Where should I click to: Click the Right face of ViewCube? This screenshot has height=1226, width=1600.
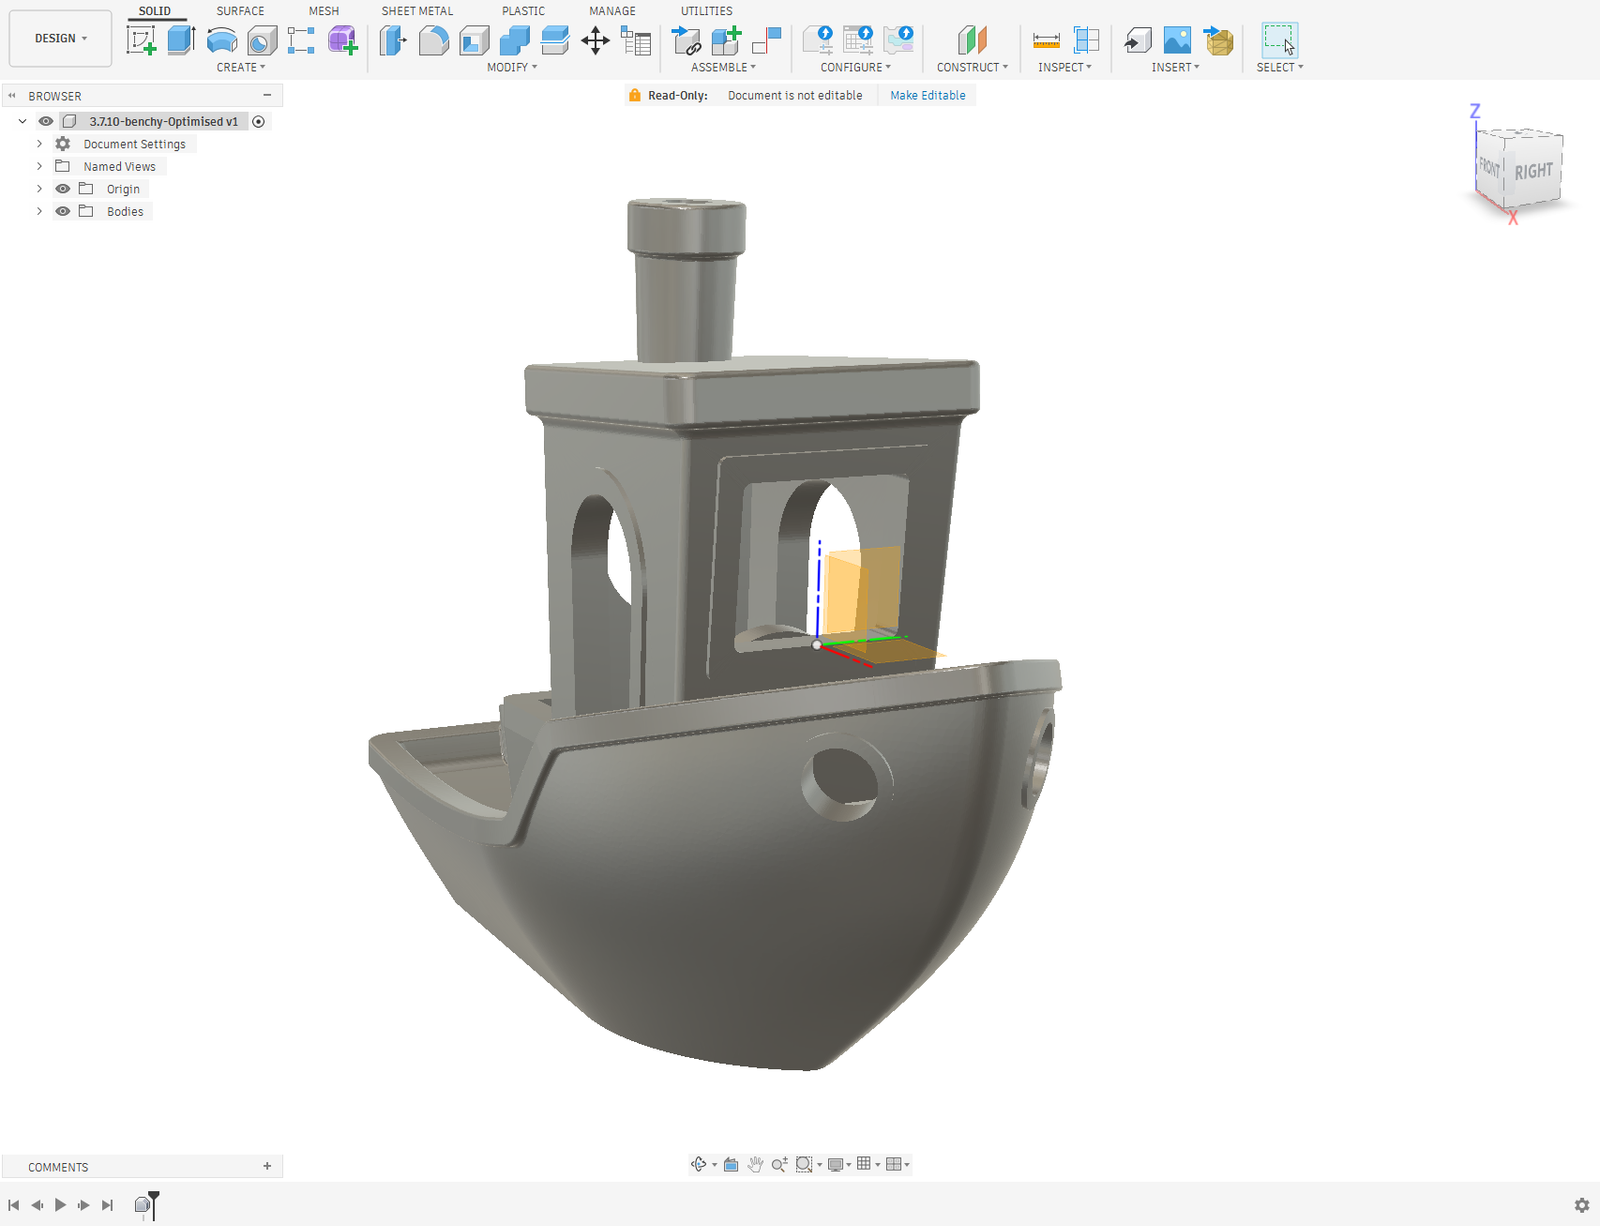coord(1534,171)
